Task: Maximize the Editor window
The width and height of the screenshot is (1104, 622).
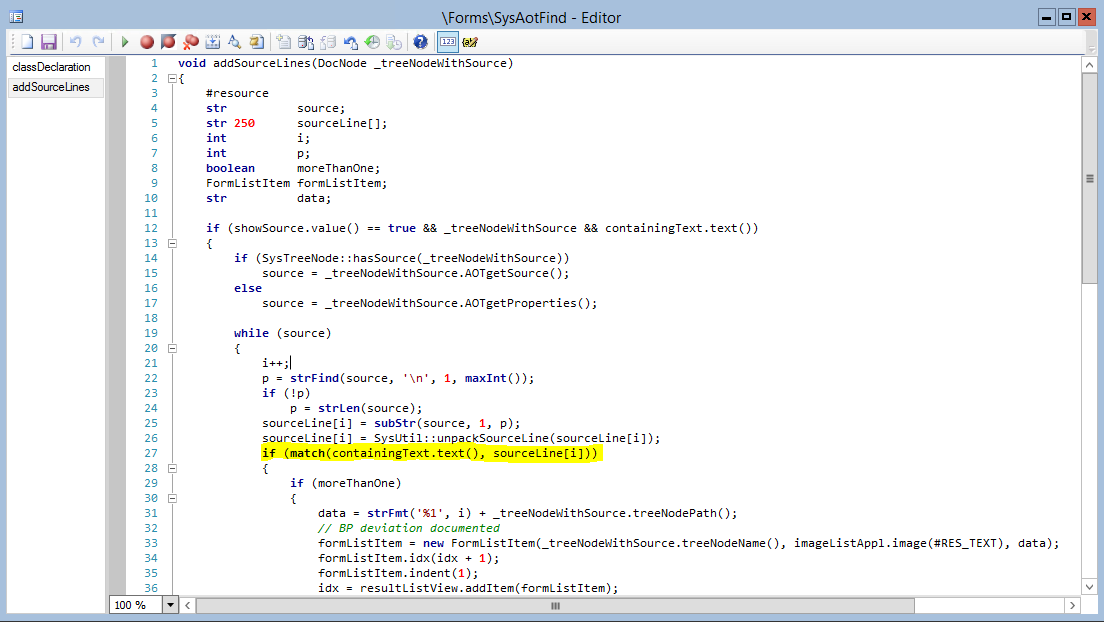Action: coord(1067,17)
